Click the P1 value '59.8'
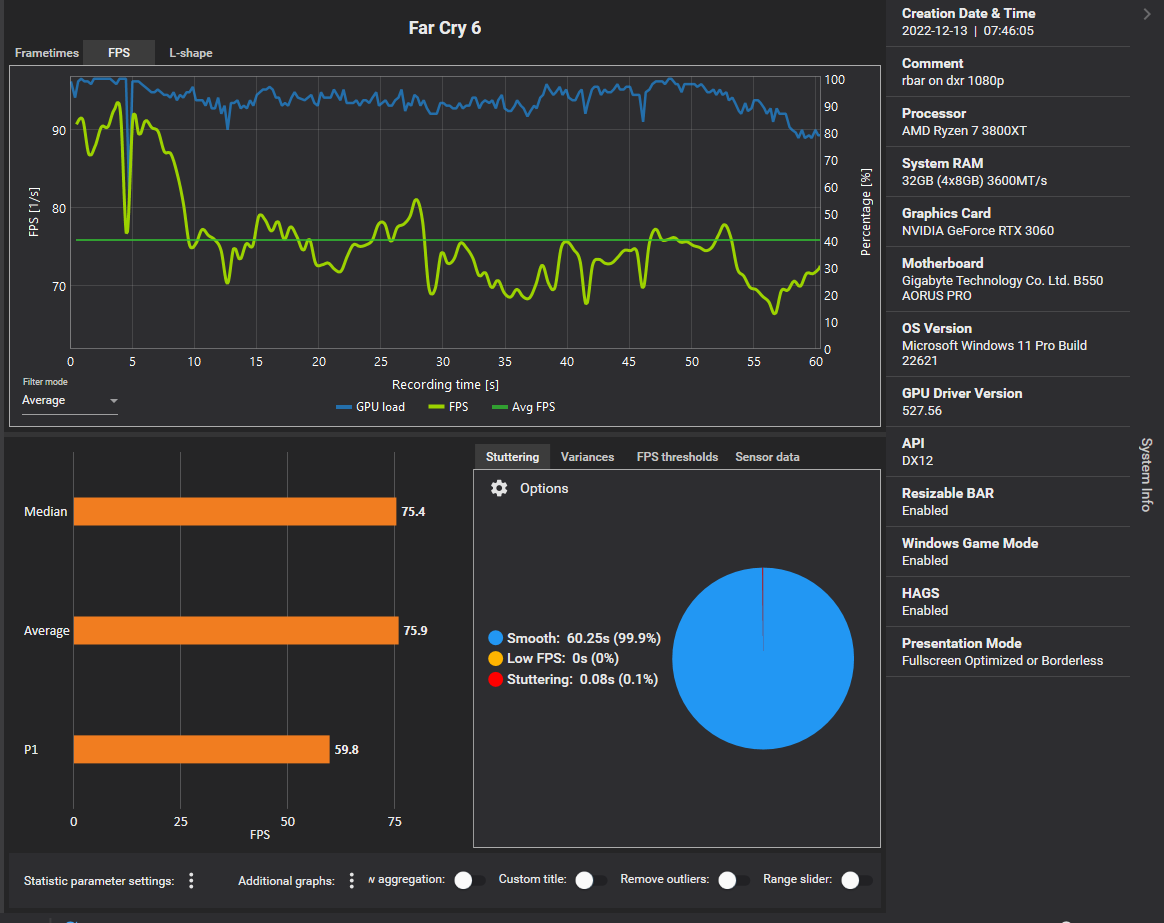Viewport: 1164px width, 923px height. (x=346, y=749)
